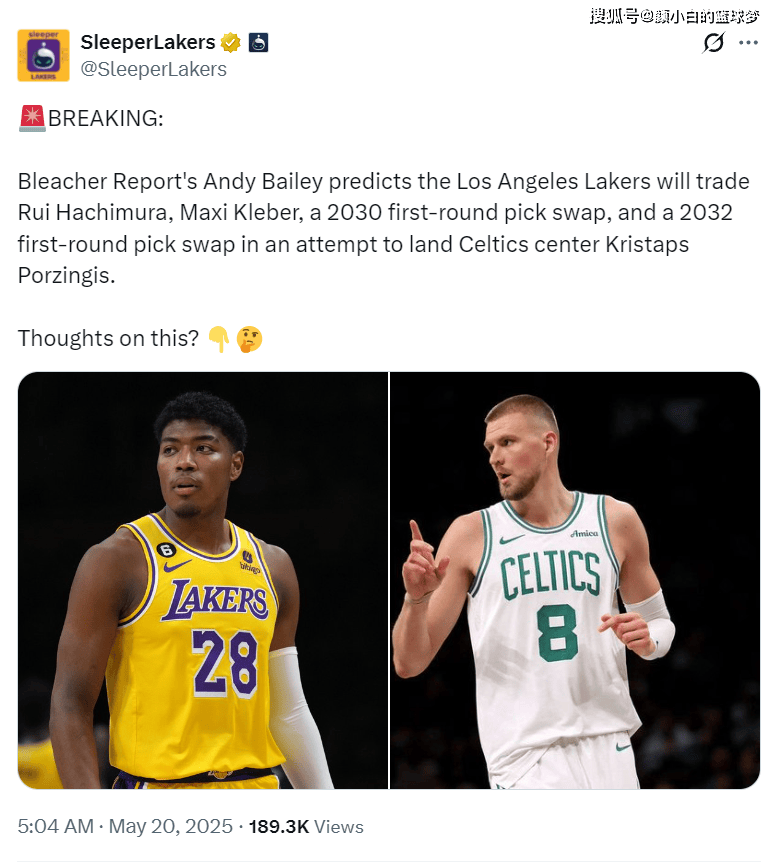Click the 189.3K Views counter
This screenshot has height=862, width=774.
tap(306, 826)
